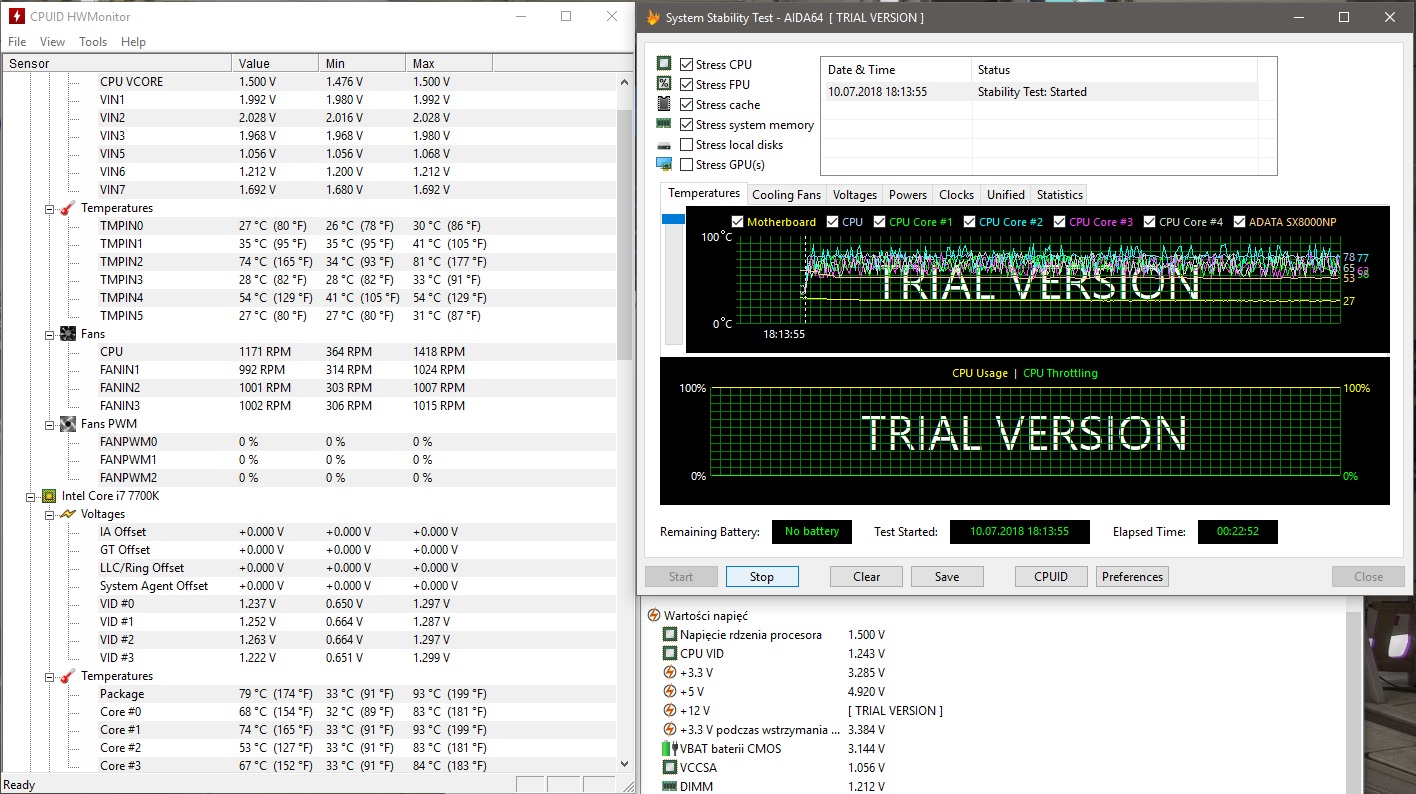Collapse the Intel Core i7 7700K node

coord(31,496)
